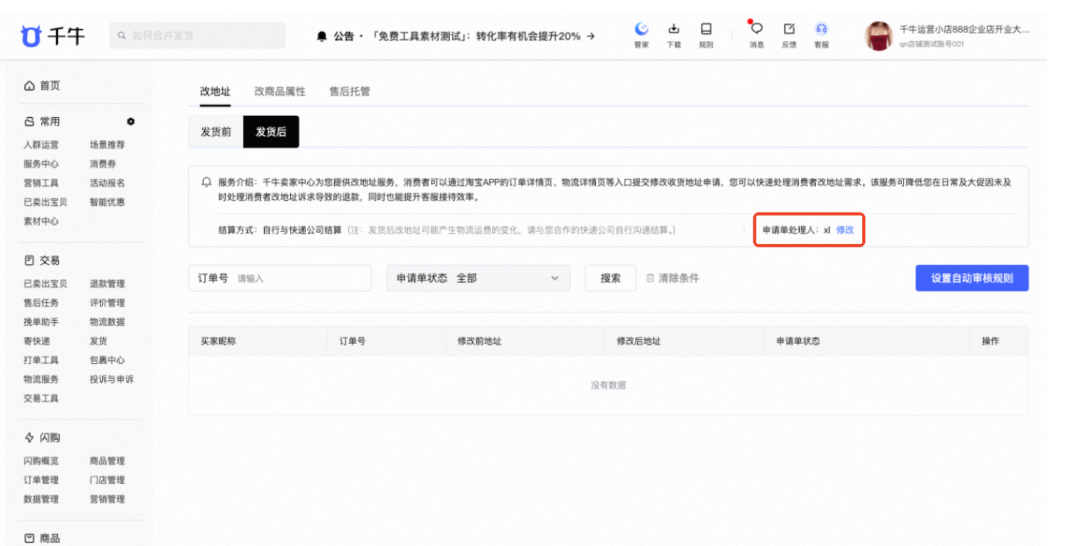Screen dimensions: 1080x546
Task: Select the 发货前 sub-tab
Action: [216, 132]
